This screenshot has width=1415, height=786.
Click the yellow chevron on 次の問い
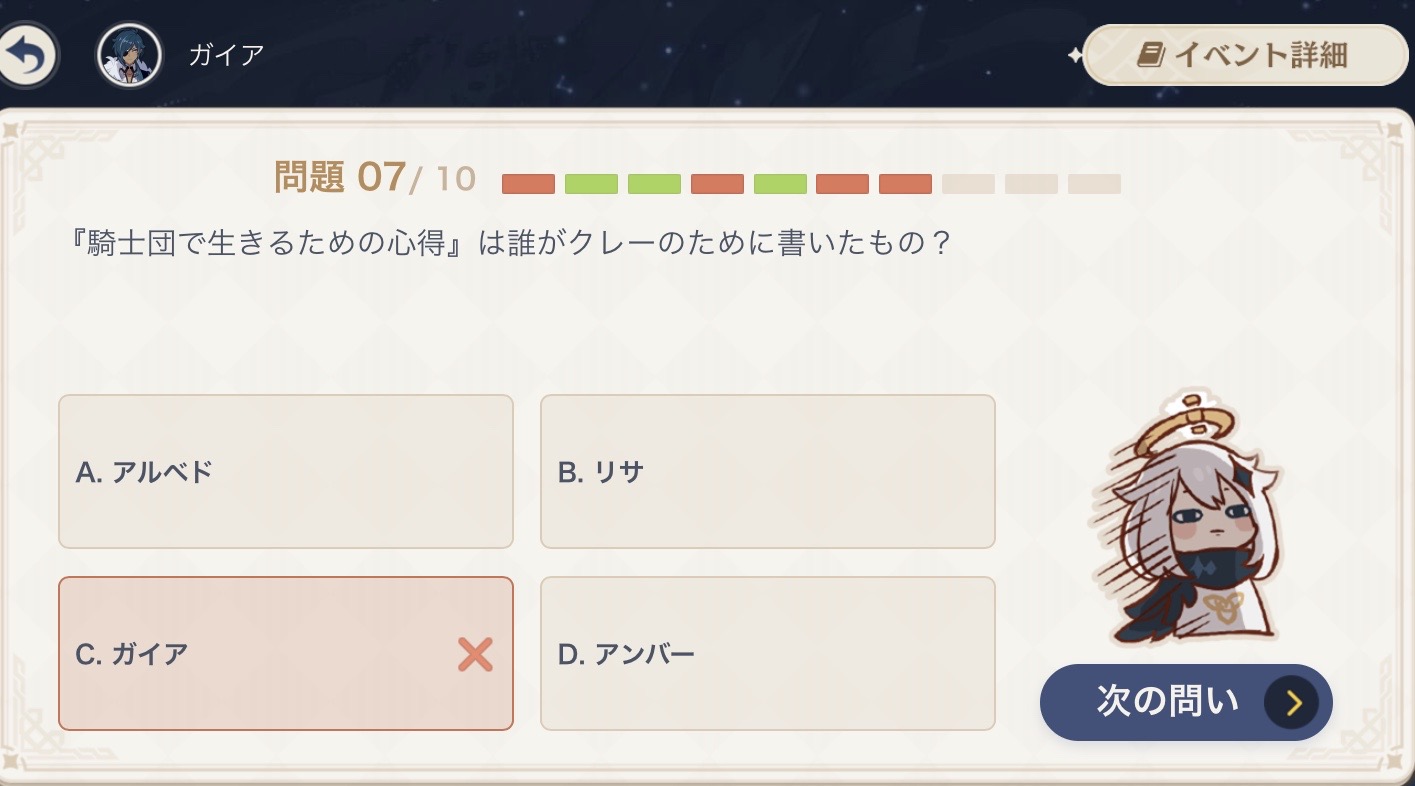pos(1292,703)
